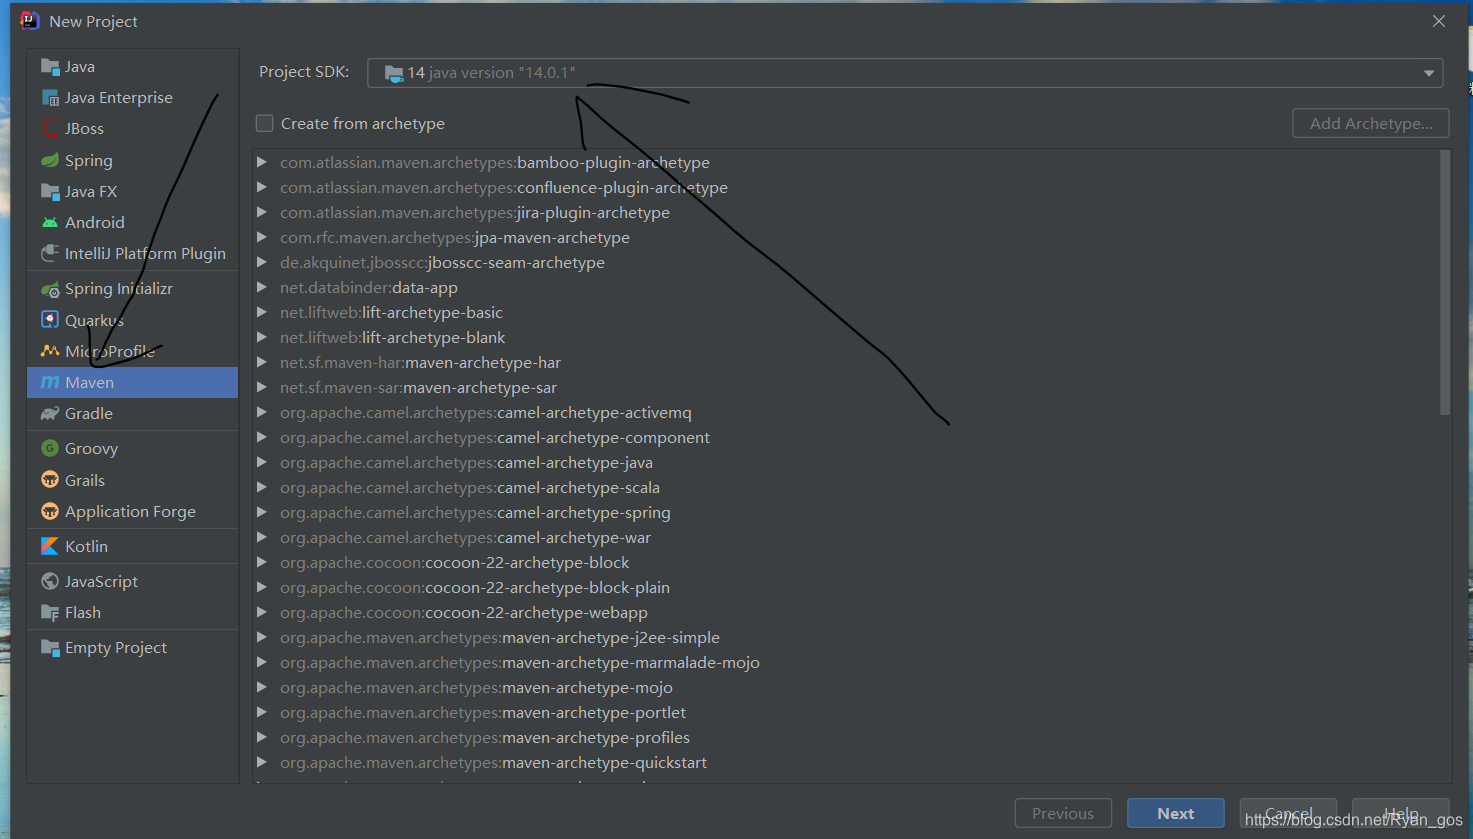1473x839 pixels.
Task: Select the maven-archetype-har row
Action: 846,362
